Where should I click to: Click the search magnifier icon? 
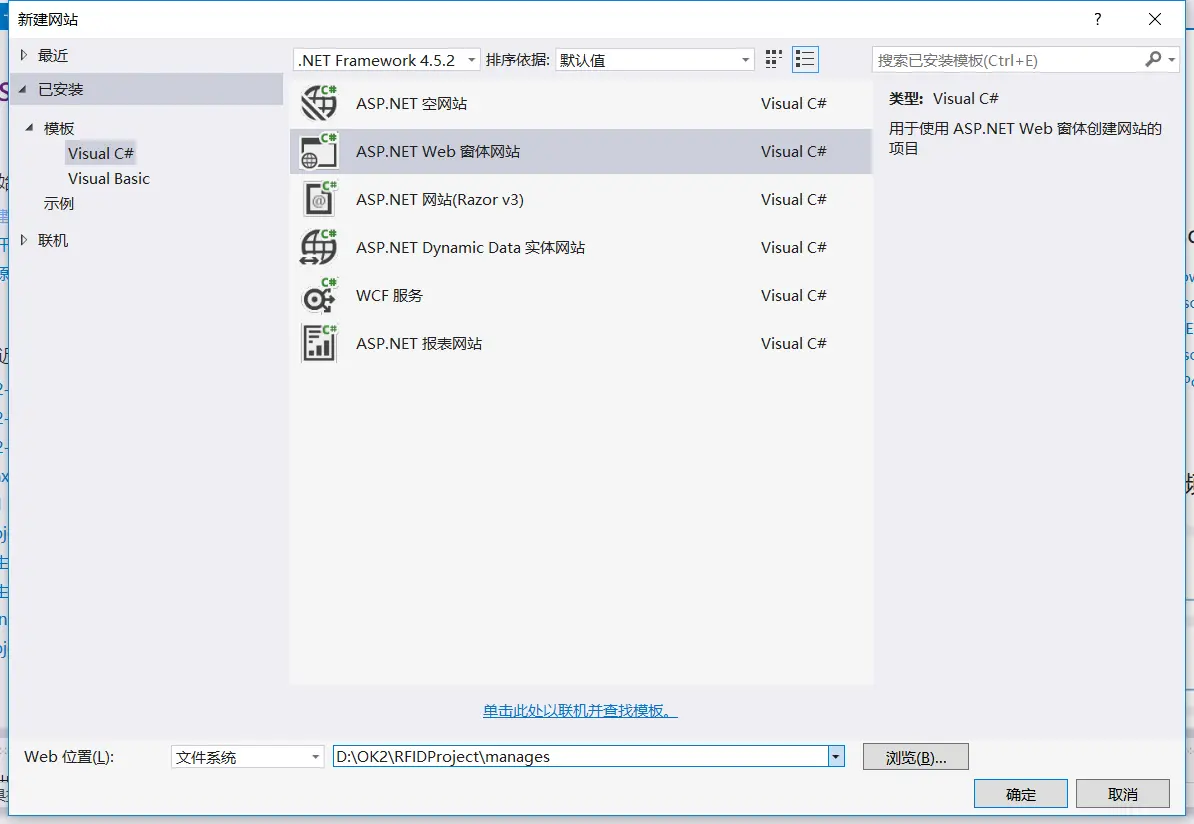click(x=1154, y=59)
